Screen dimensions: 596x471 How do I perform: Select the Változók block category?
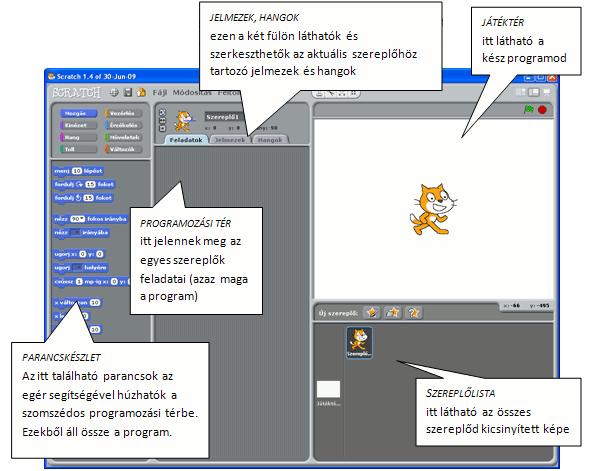123,149
